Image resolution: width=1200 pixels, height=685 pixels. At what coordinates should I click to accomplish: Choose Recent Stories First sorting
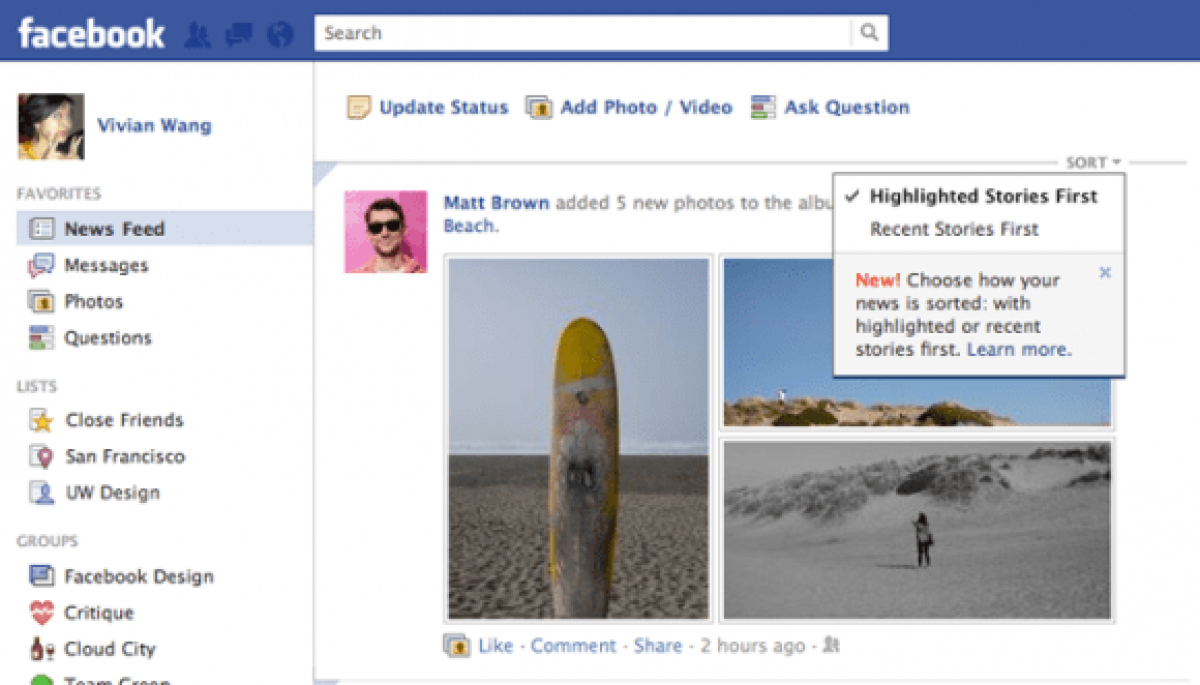point(954,229)
